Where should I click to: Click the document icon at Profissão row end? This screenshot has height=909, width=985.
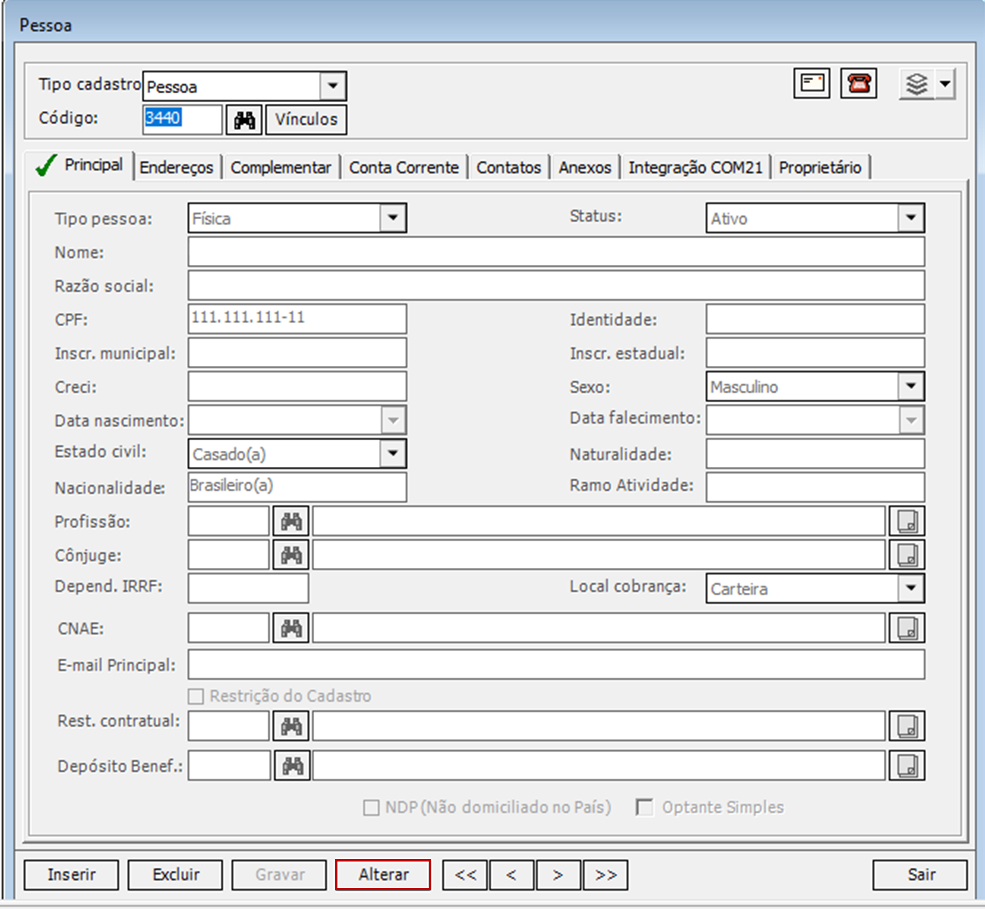click(x=906, y=521)
